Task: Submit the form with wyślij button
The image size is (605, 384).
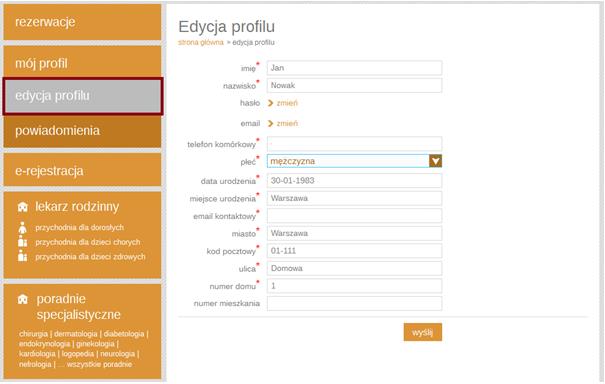Action: click(422, 332)
